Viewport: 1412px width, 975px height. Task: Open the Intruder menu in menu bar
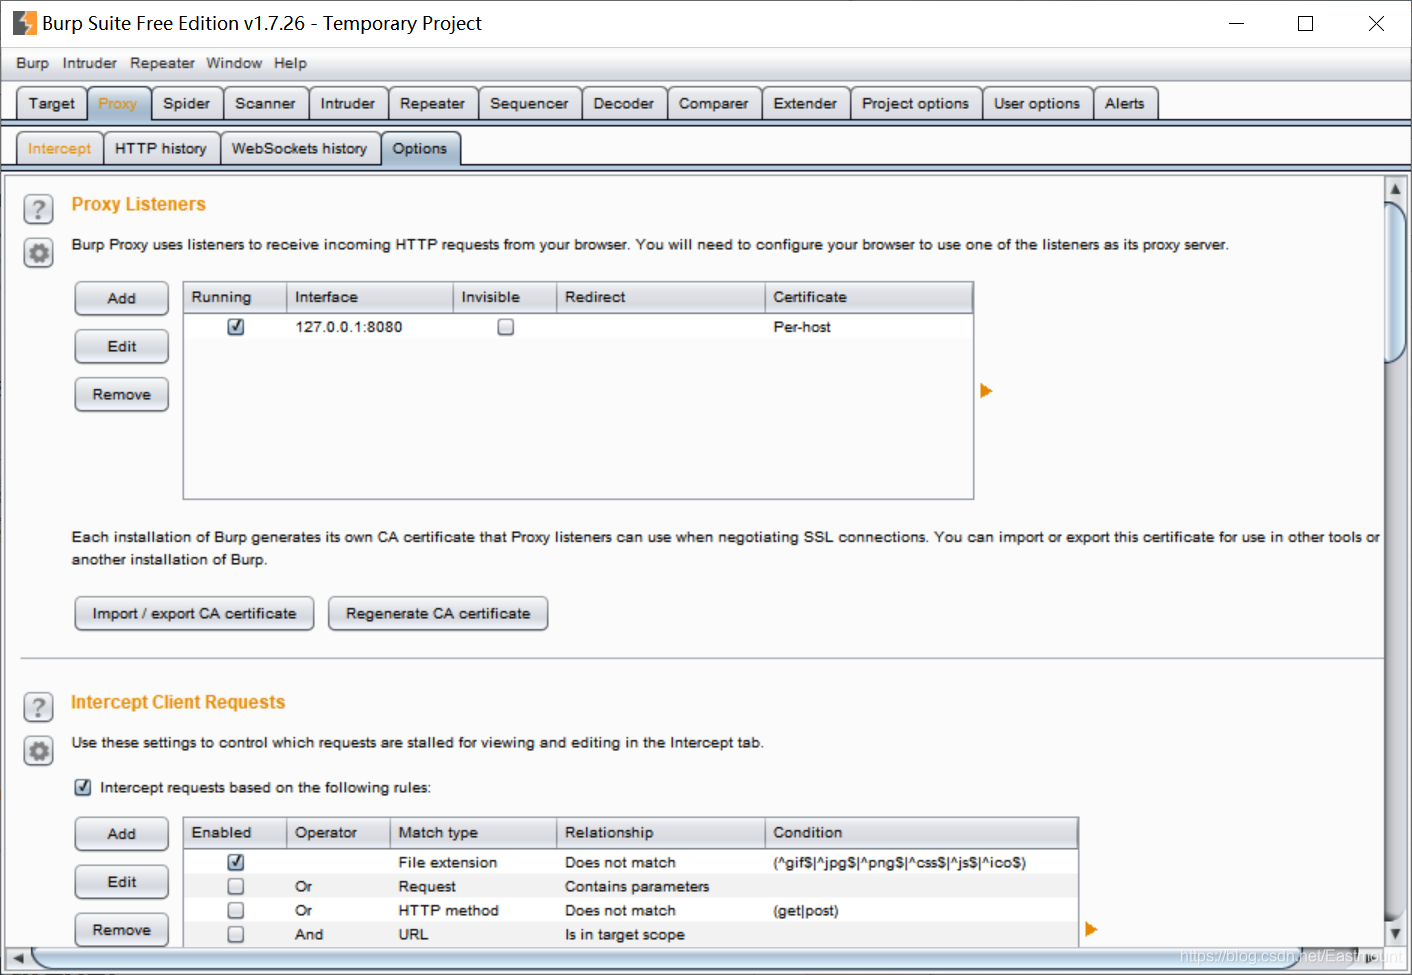point(89,63)
